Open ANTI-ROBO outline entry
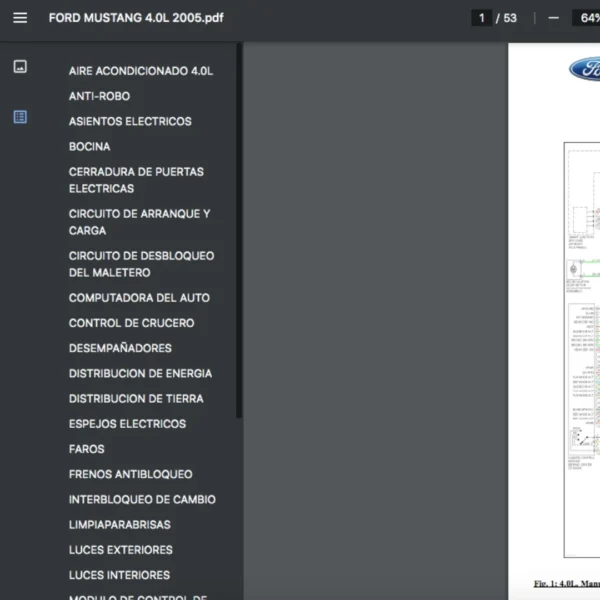Viewport: 600px width, 600px height. pyautogui.click(x=99, y=96)
